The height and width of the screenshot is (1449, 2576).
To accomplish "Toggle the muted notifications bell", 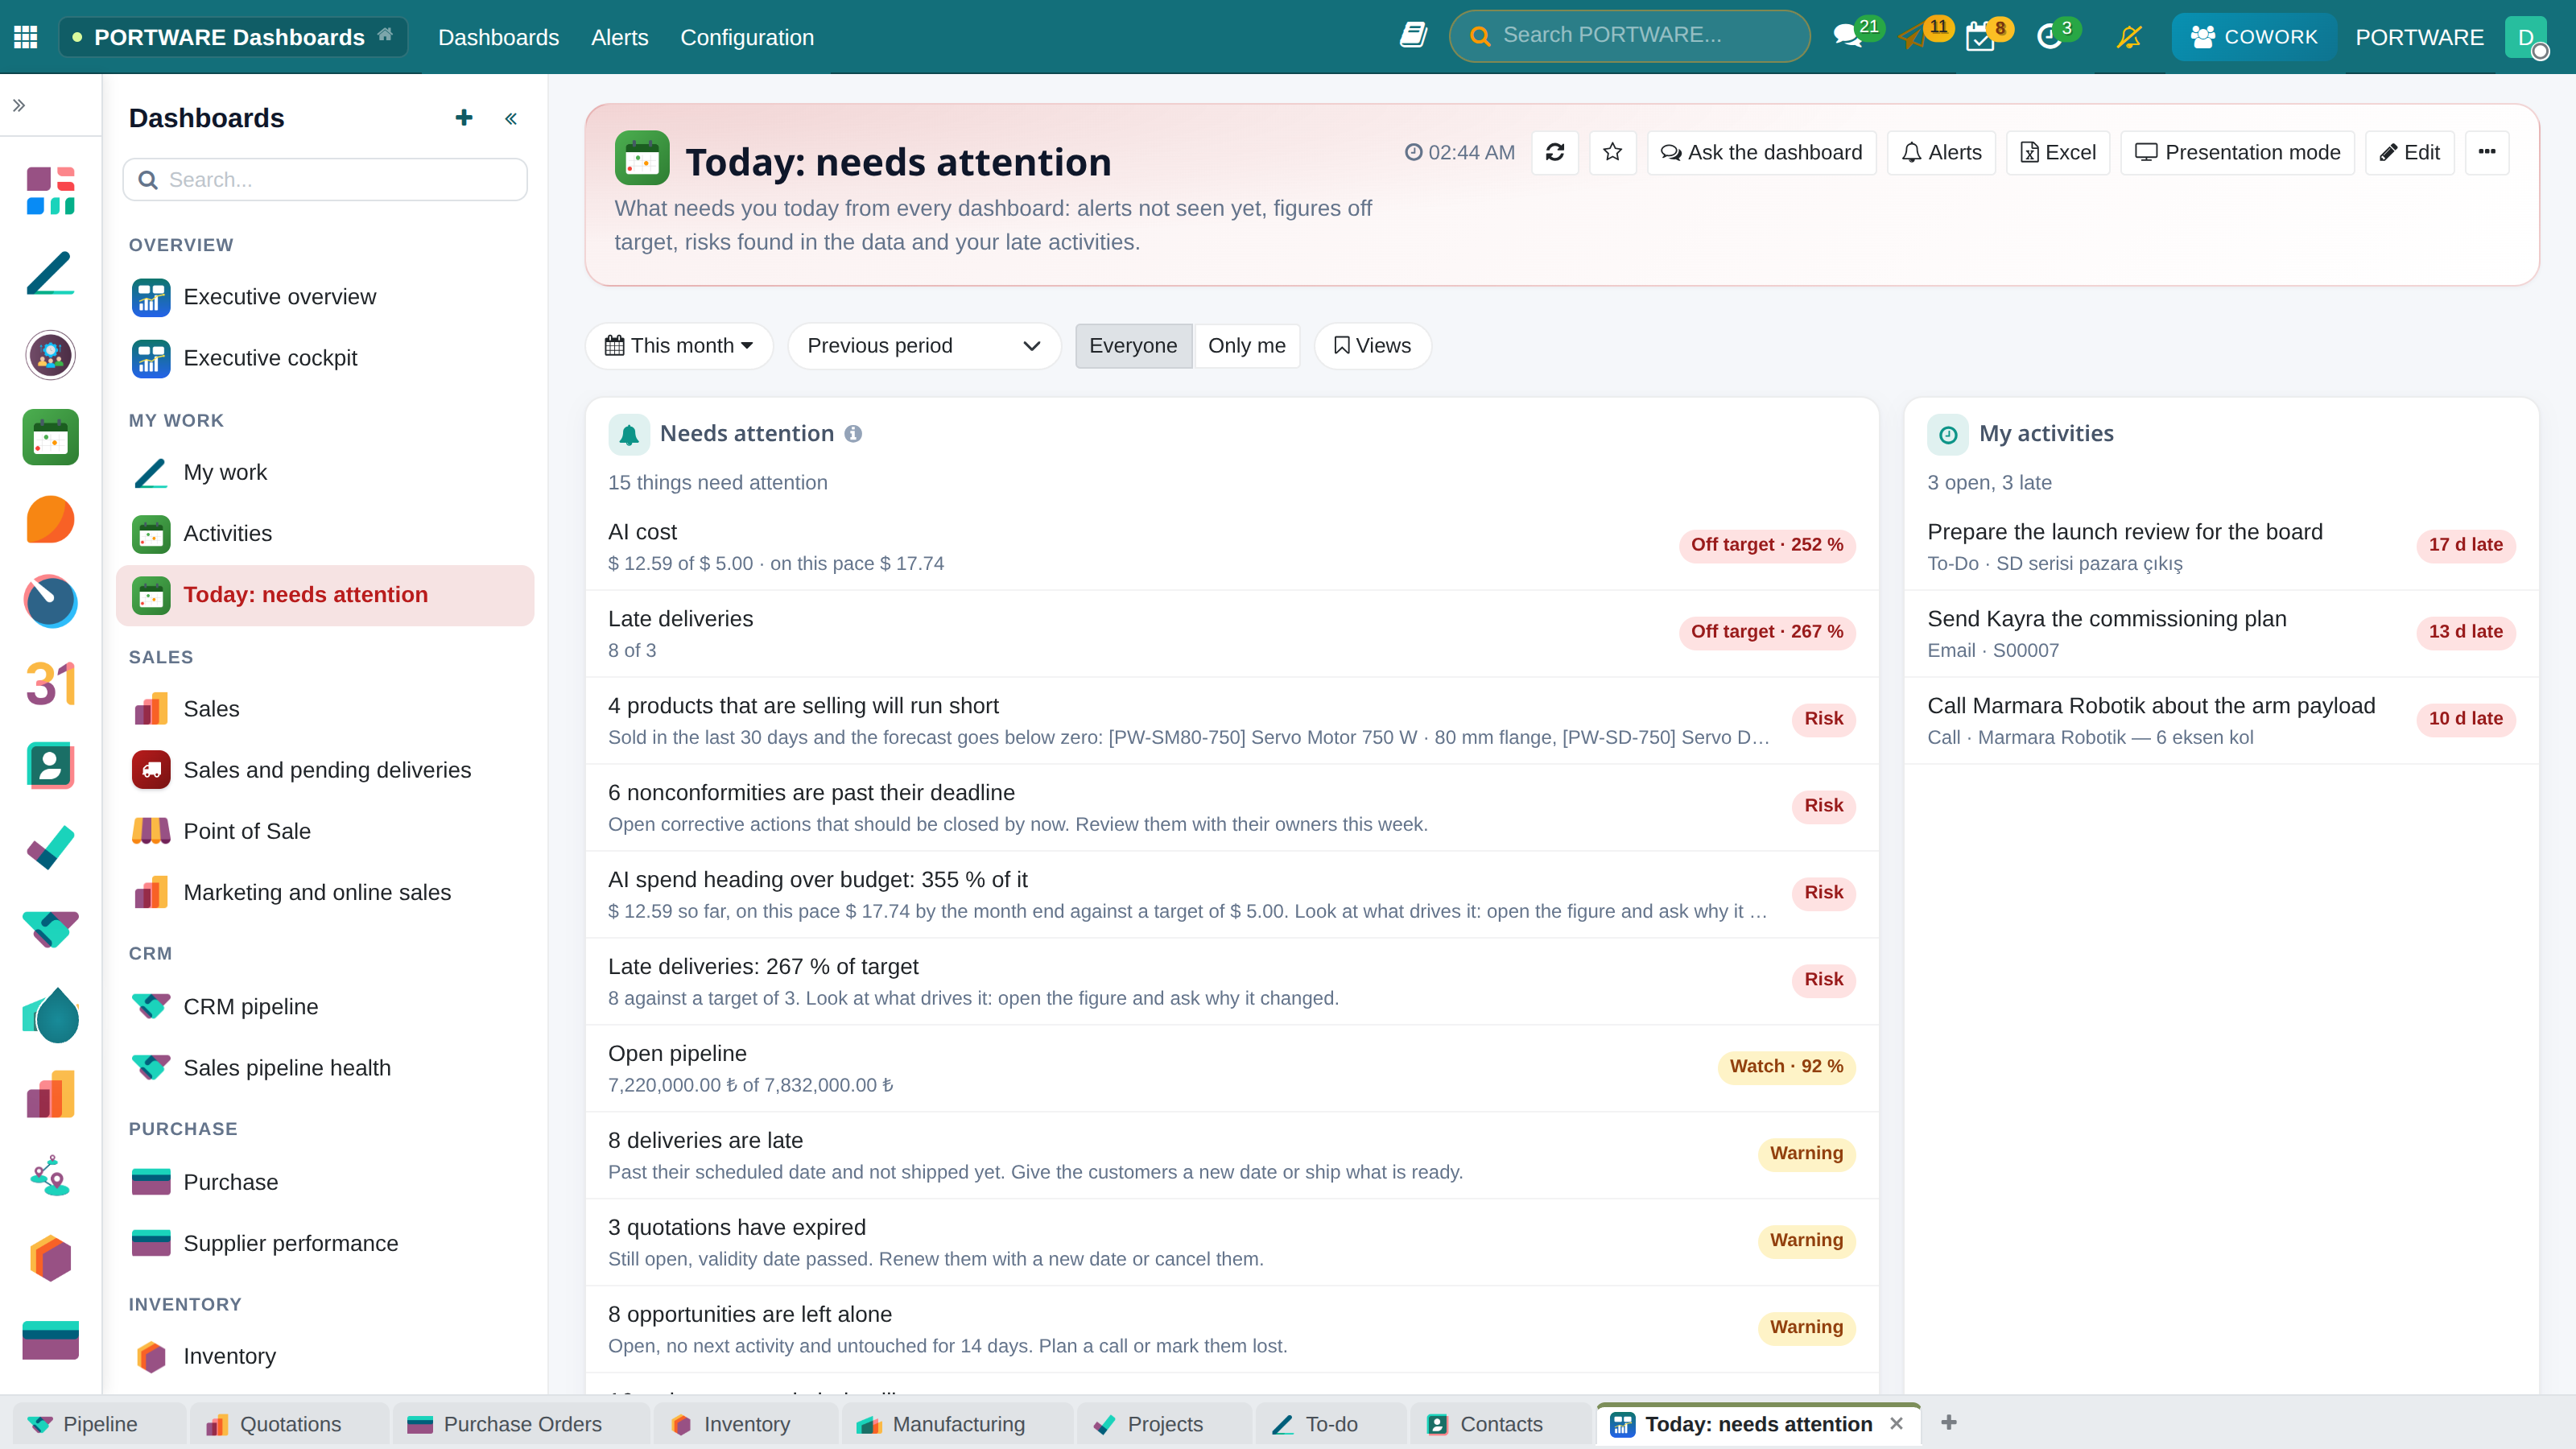I will point(2129,38).
